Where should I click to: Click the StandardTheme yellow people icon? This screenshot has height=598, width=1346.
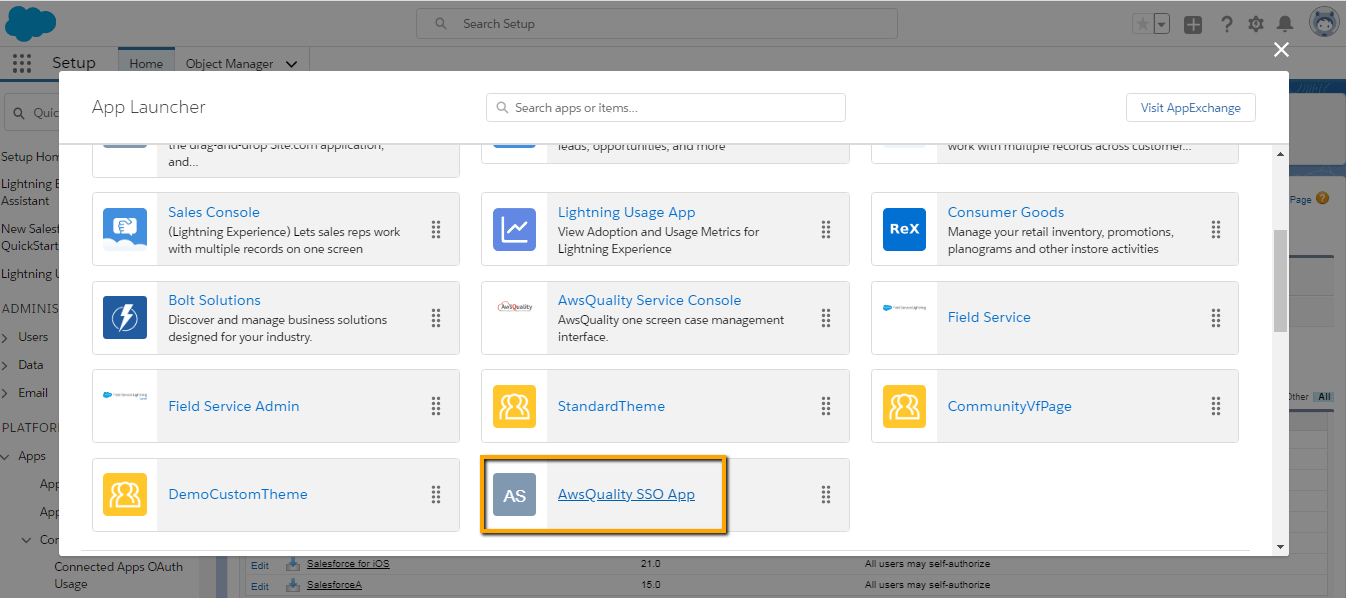tap(515, 406)
